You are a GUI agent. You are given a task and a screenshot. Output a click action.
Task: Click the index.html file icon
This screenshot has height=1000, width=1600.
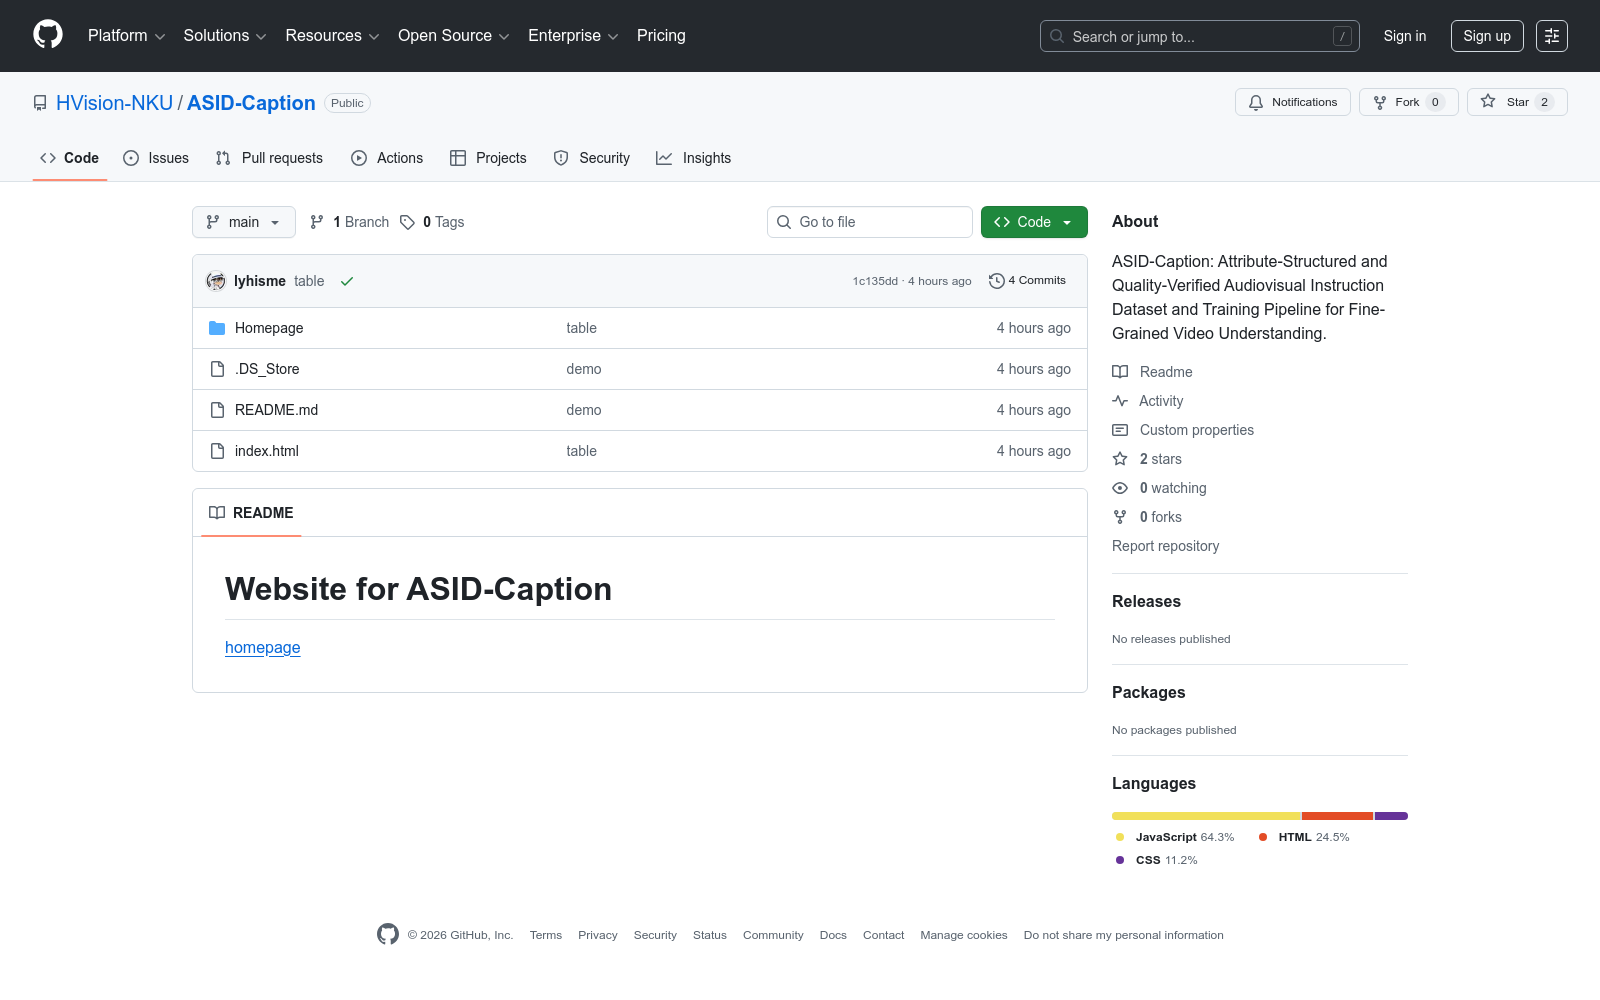click(217, 451)
